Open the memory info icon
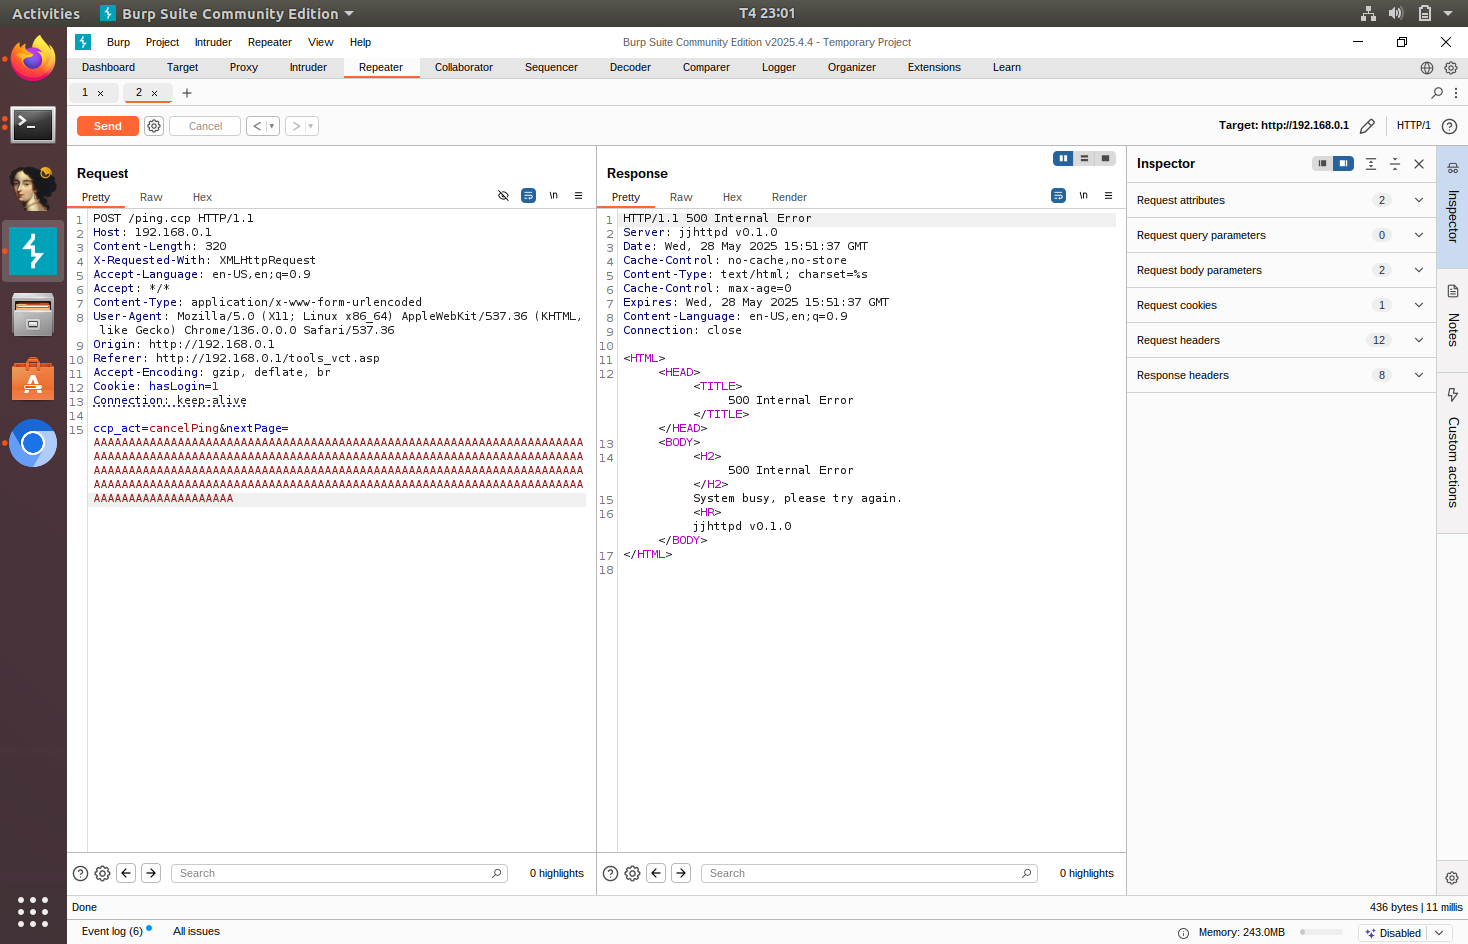 tap(1184, 933)
